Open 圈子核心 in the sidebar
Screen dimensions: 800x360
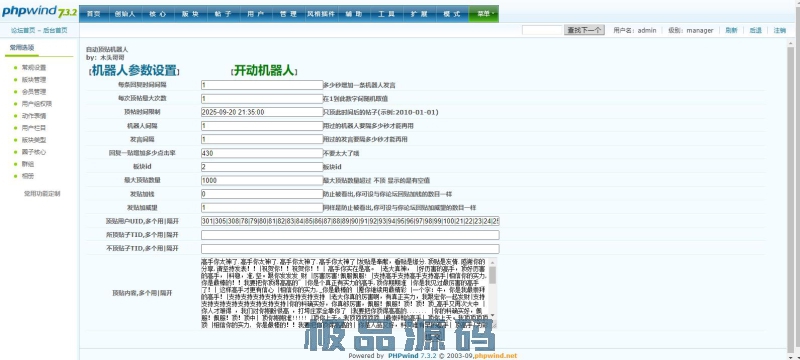[34, 152]
